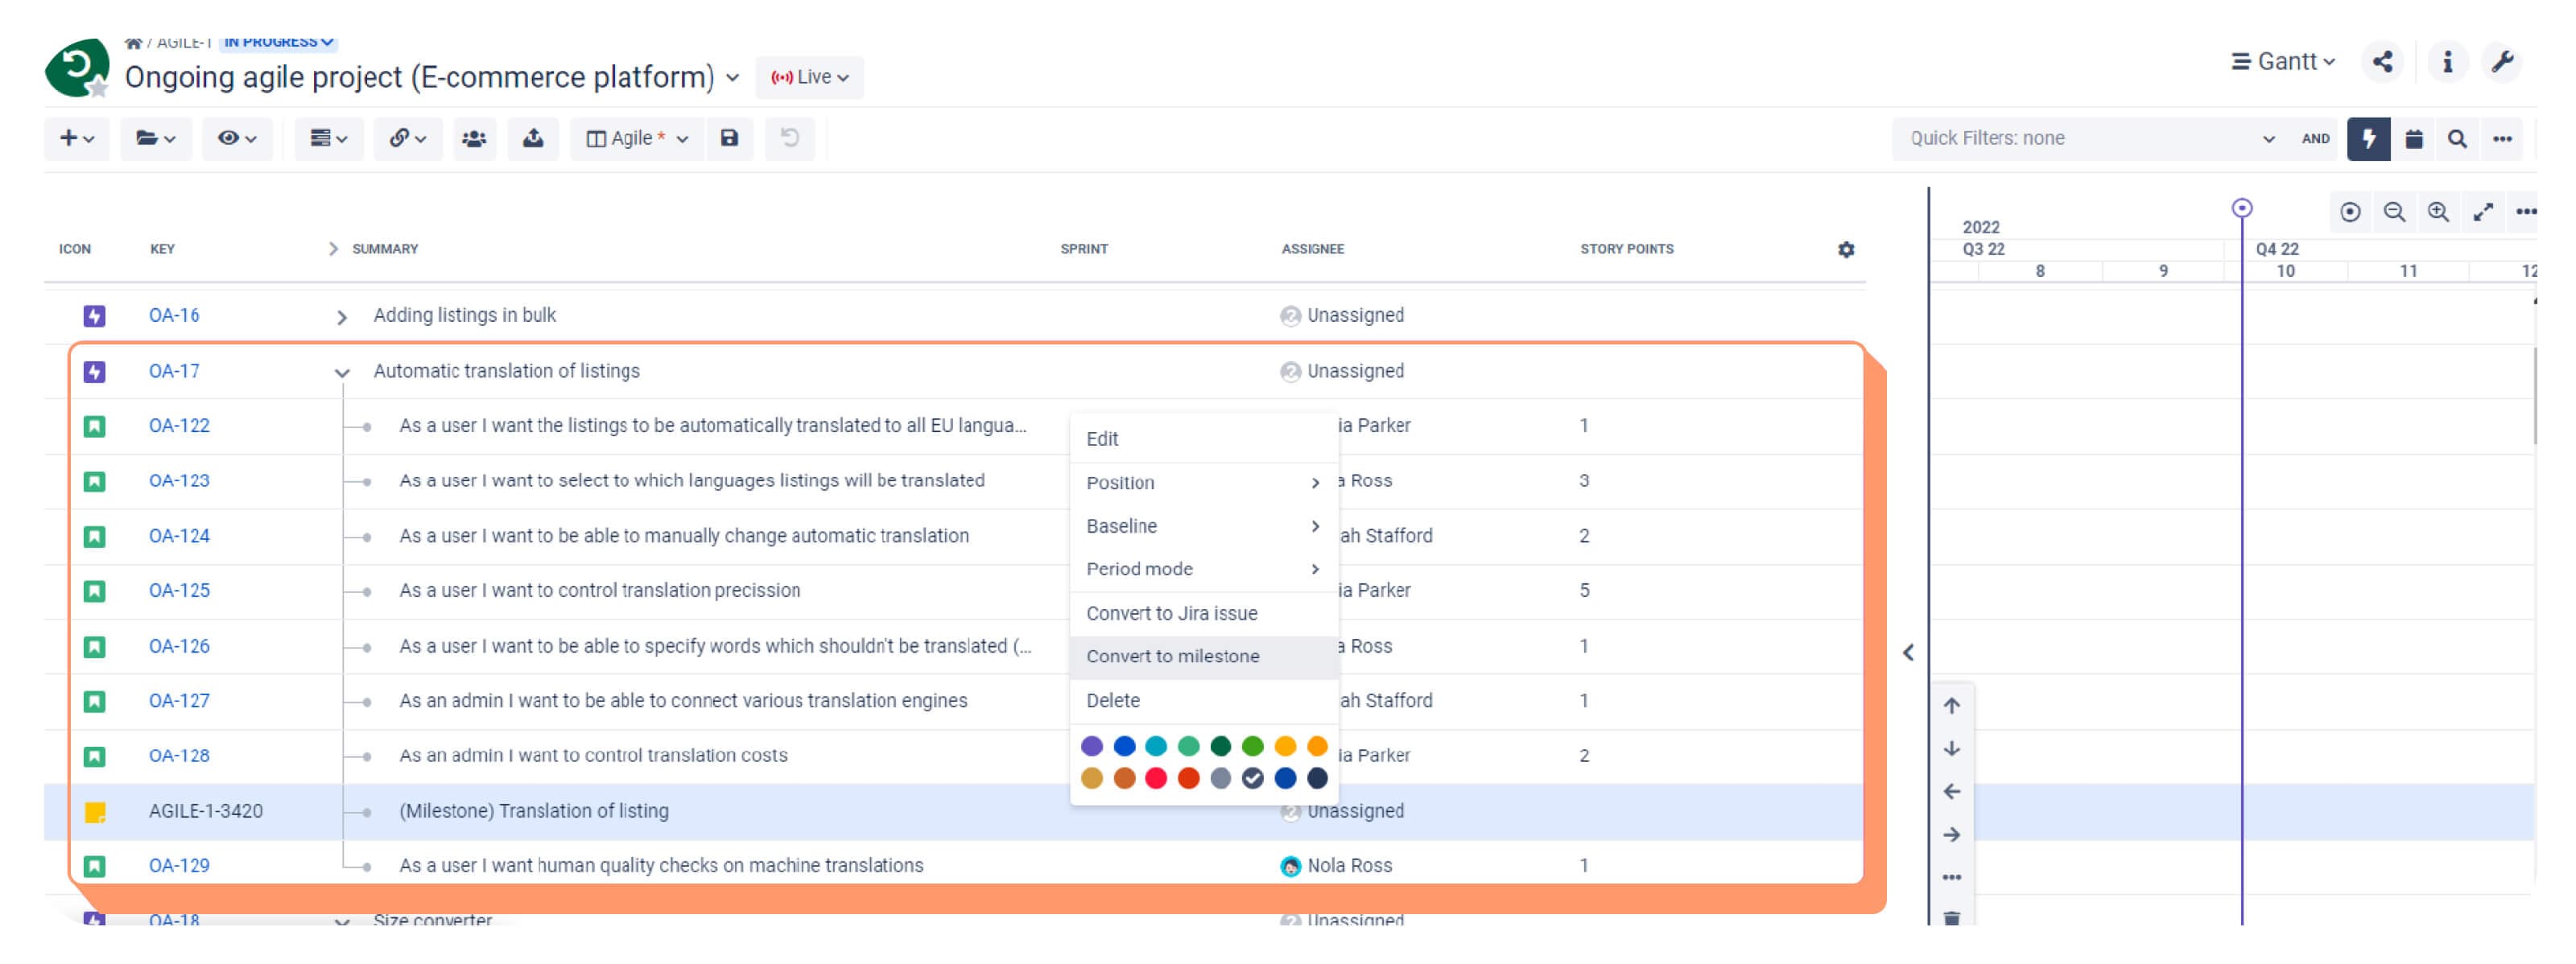Click the today marker on timeline
Viewport: 2576px width, 964px height.
click(2242, 208)
